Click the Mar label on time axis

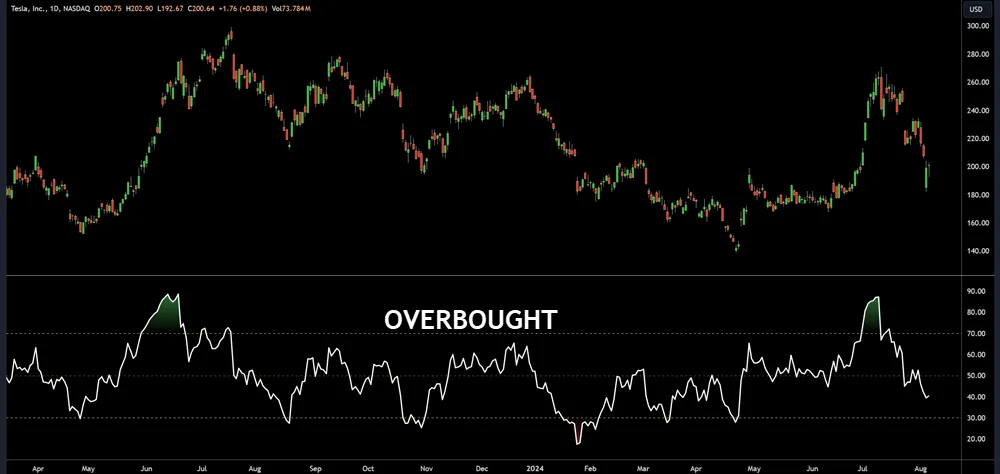pyautogui.click(x=641, y=468)
